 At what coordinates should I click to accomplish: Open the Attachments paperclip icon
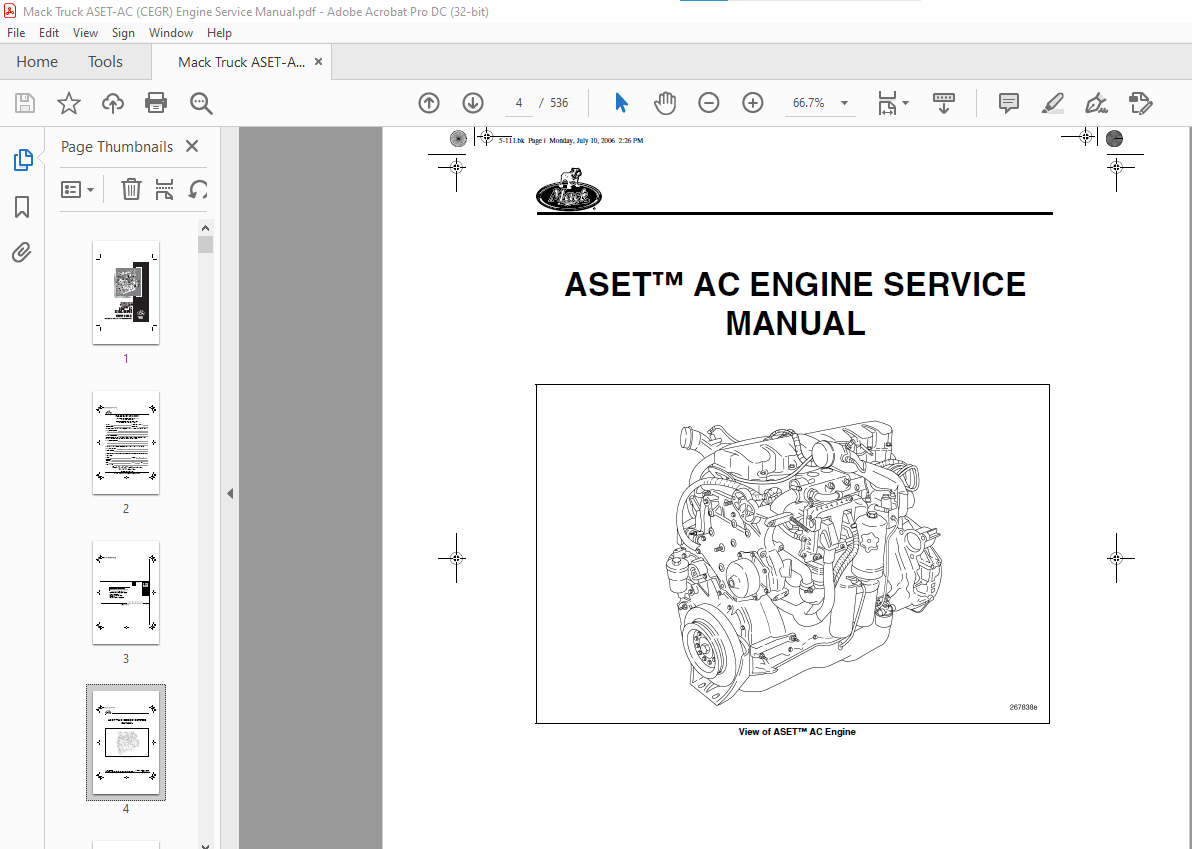click(x=22, y=252)
